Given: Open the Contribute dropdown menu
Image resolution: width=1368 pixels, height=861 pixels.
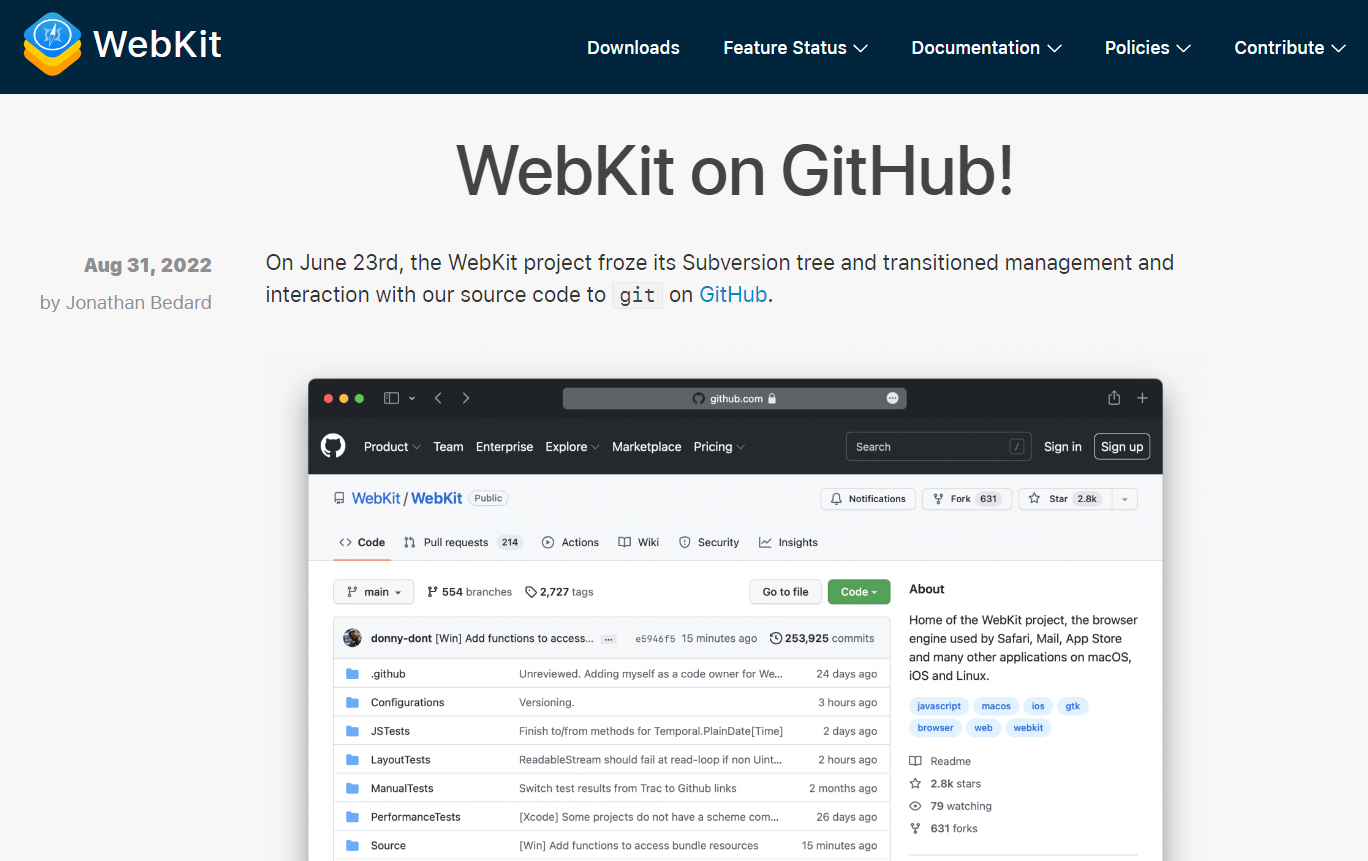Looking at the screenshot, I should (x=1289, y=48).
